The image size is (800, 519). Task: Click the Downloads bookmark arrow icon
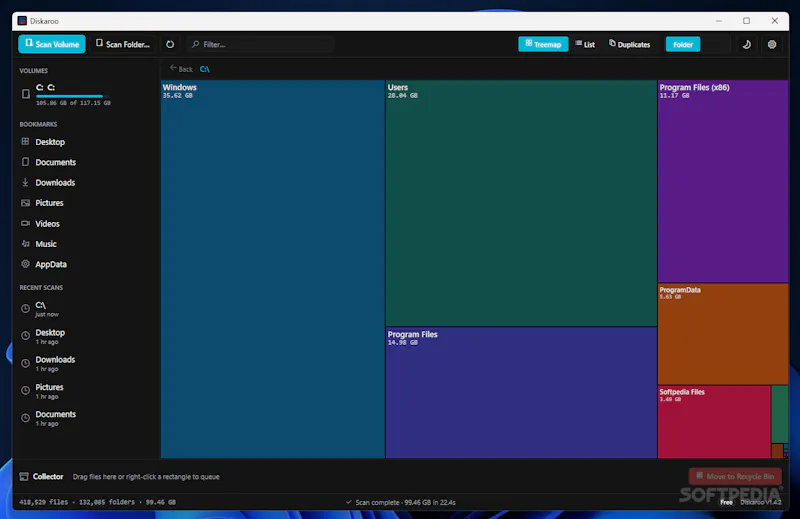[x=25, y=182]
